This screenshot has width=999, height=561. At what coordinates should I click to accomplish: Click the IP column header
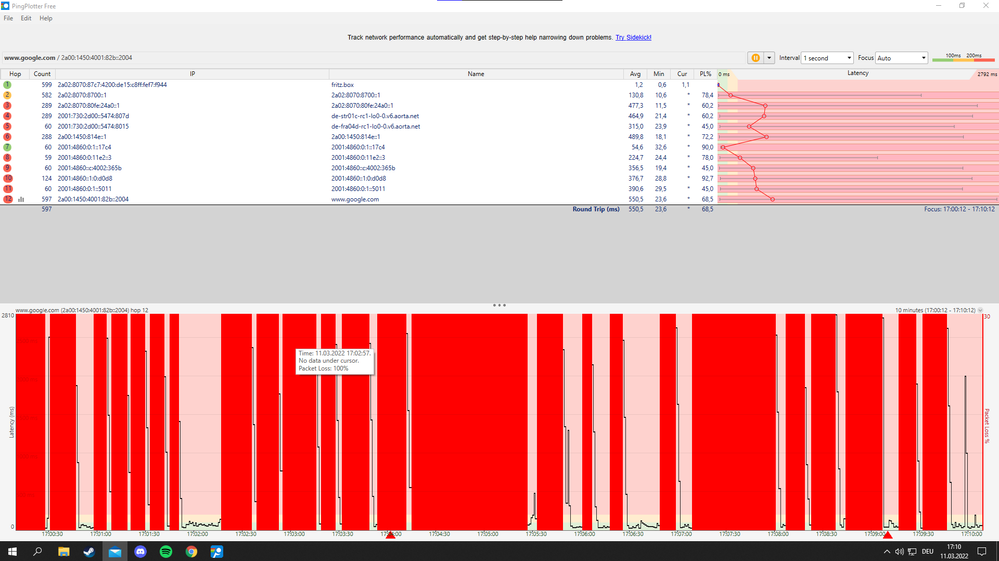tap(192, 74)
